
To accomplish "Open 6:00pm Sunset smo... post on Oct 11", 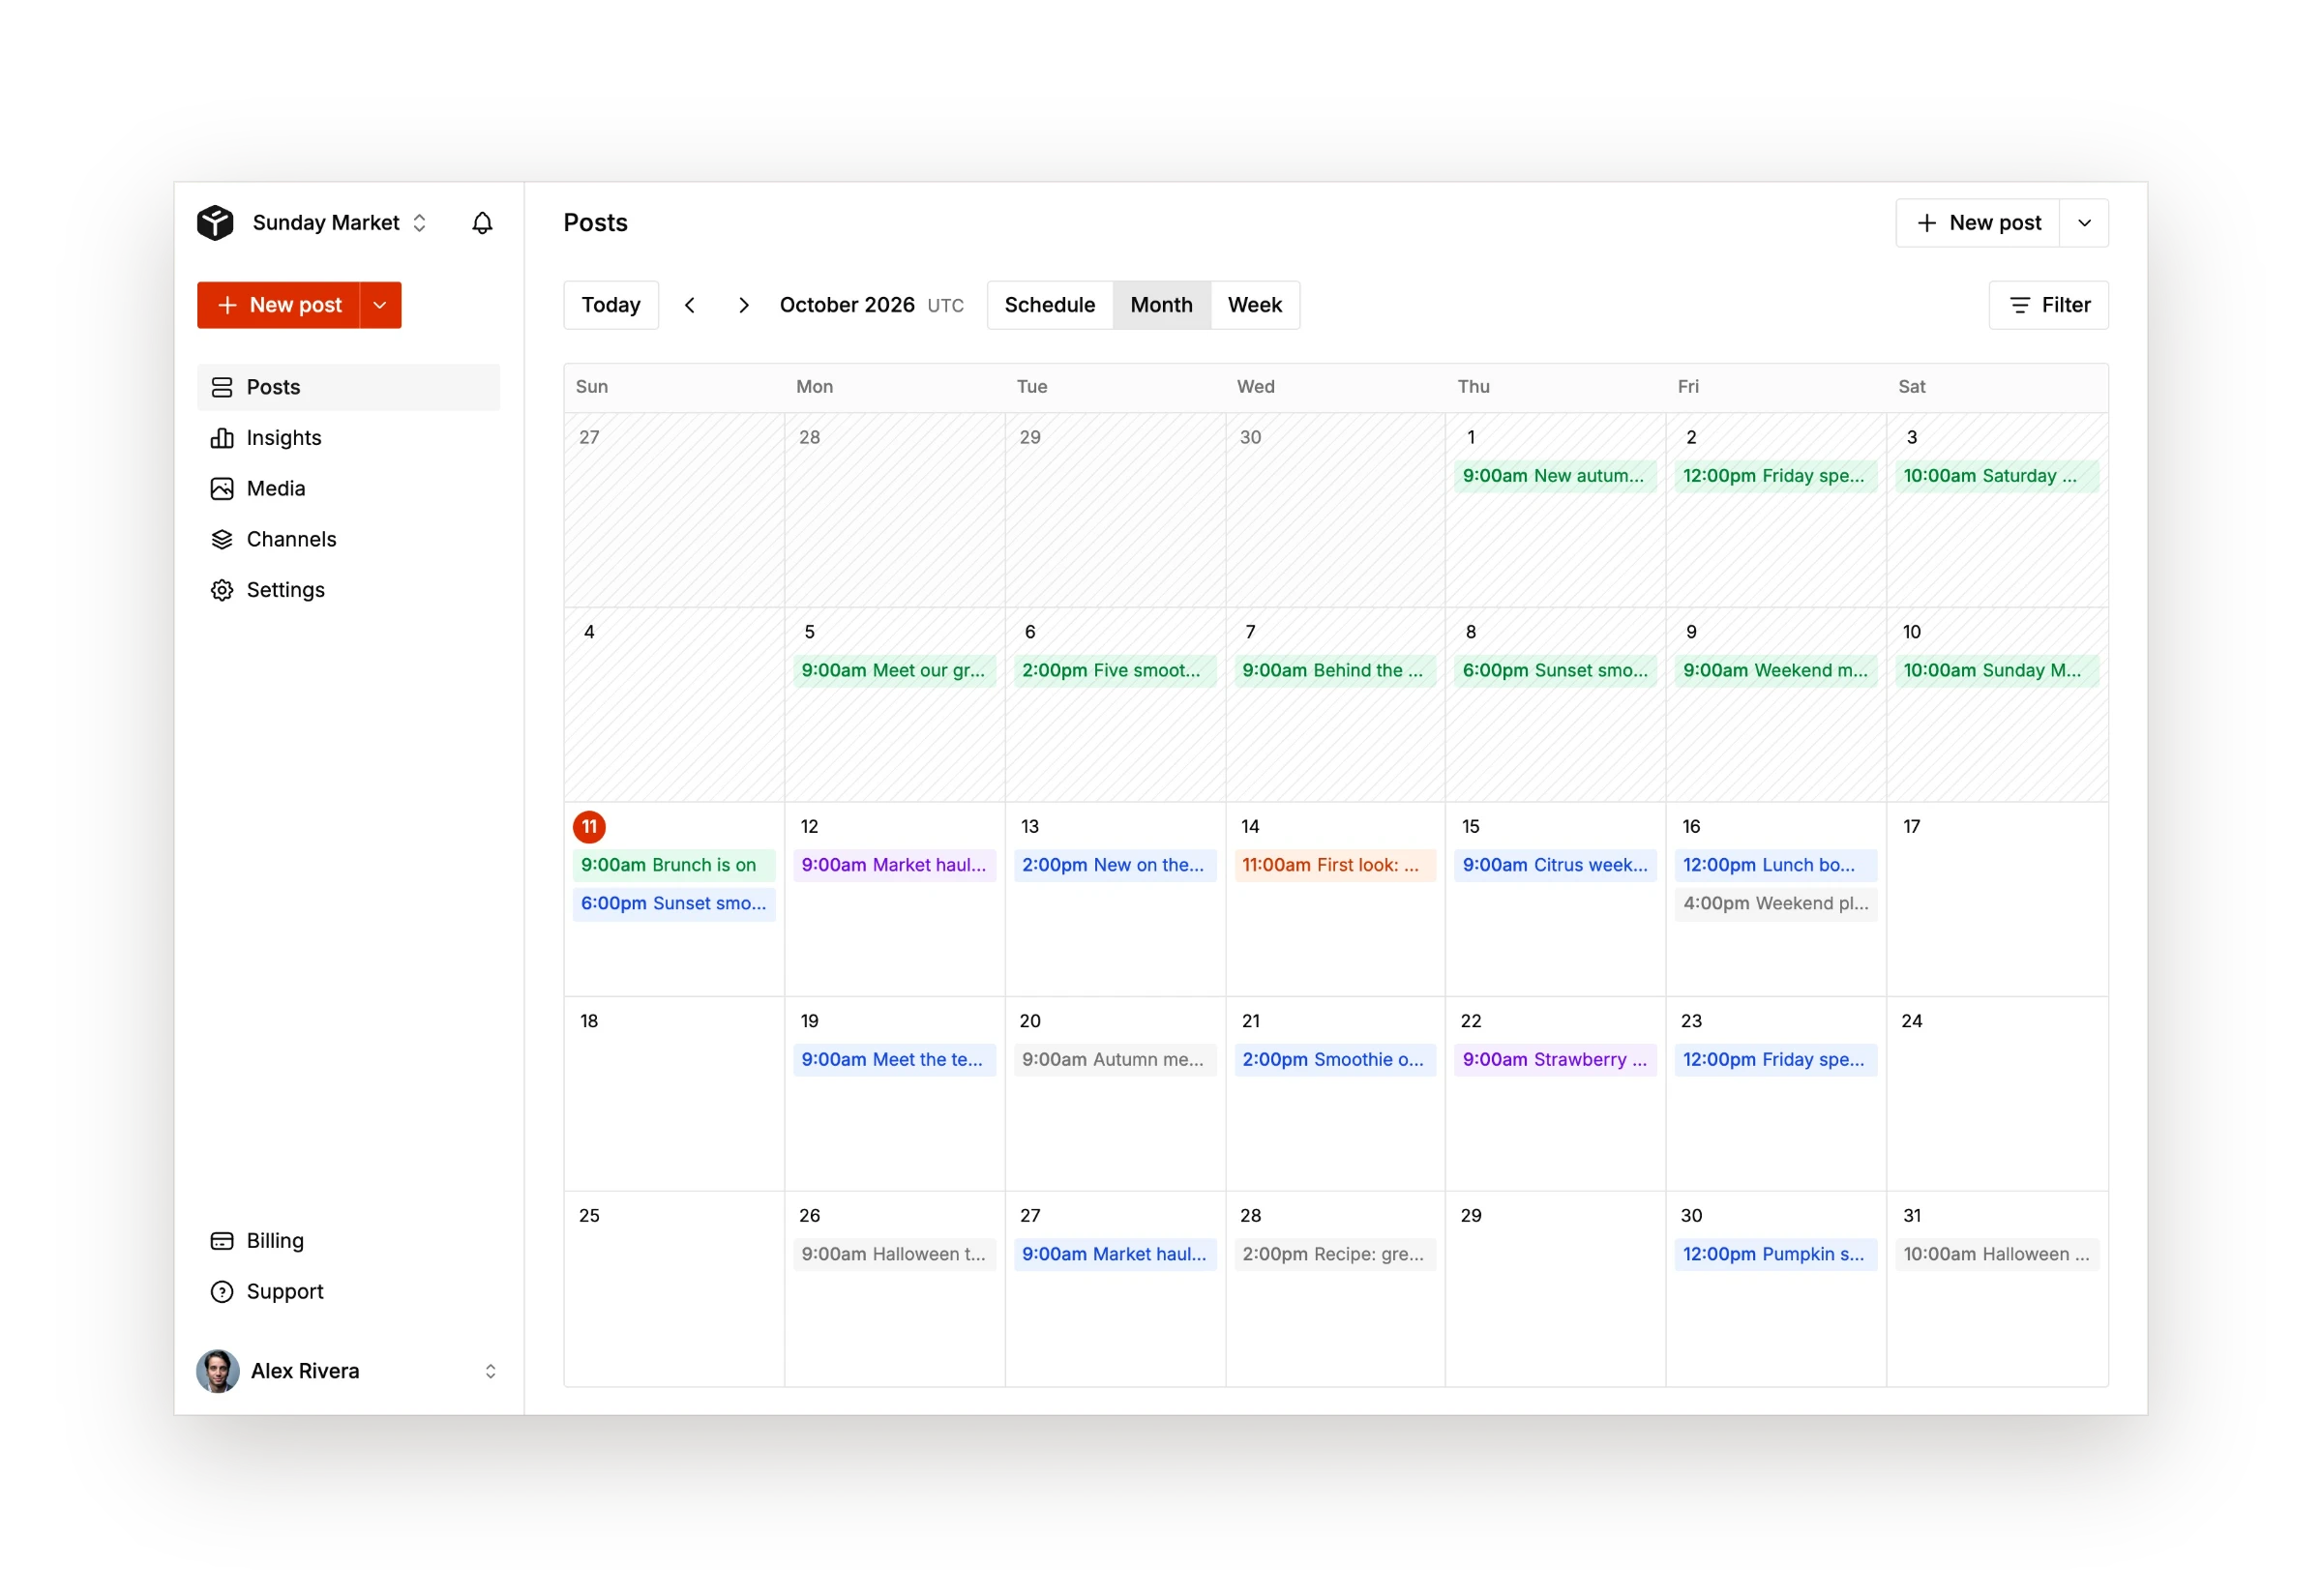I will tap(674, 903).
